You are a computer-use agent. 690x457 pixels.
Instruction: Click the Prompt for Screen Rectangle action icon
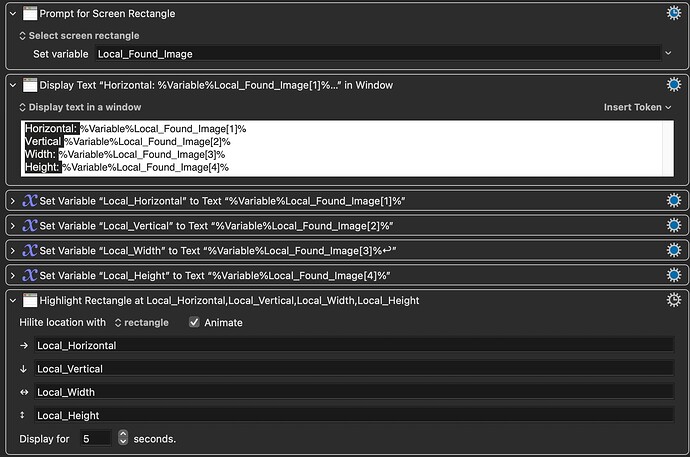pyautogui.click(x=29, y=13)
